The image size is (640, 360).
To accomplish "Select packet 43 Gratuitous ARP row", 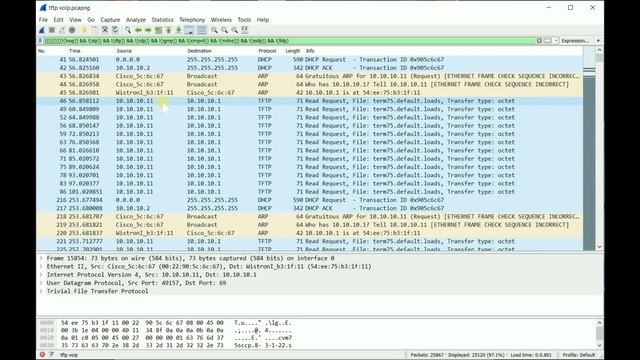I will (x=309, y=76).
